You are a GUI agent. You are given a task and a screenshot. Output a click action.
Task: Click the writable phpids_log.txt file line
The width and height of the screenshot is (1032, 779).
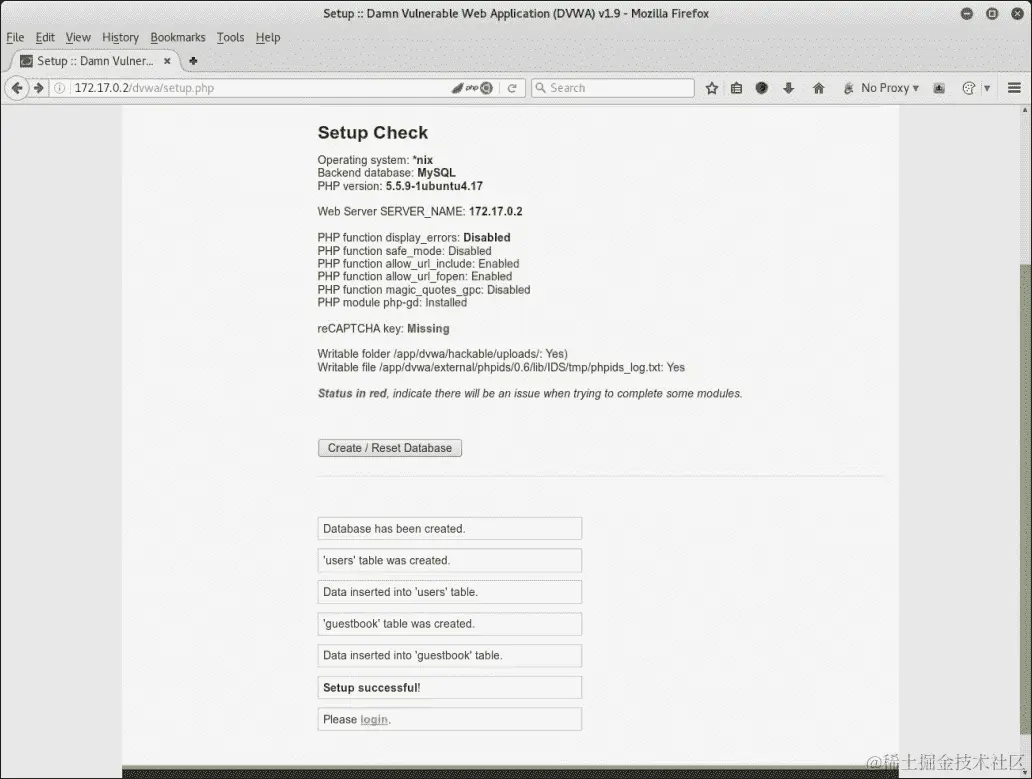click(x=501, y=367)
